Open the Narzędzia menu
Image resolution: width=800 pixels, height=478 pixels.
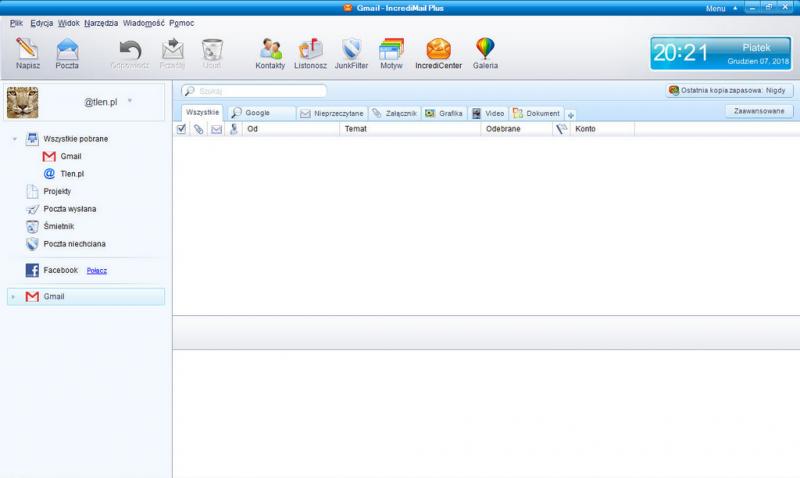100,21
